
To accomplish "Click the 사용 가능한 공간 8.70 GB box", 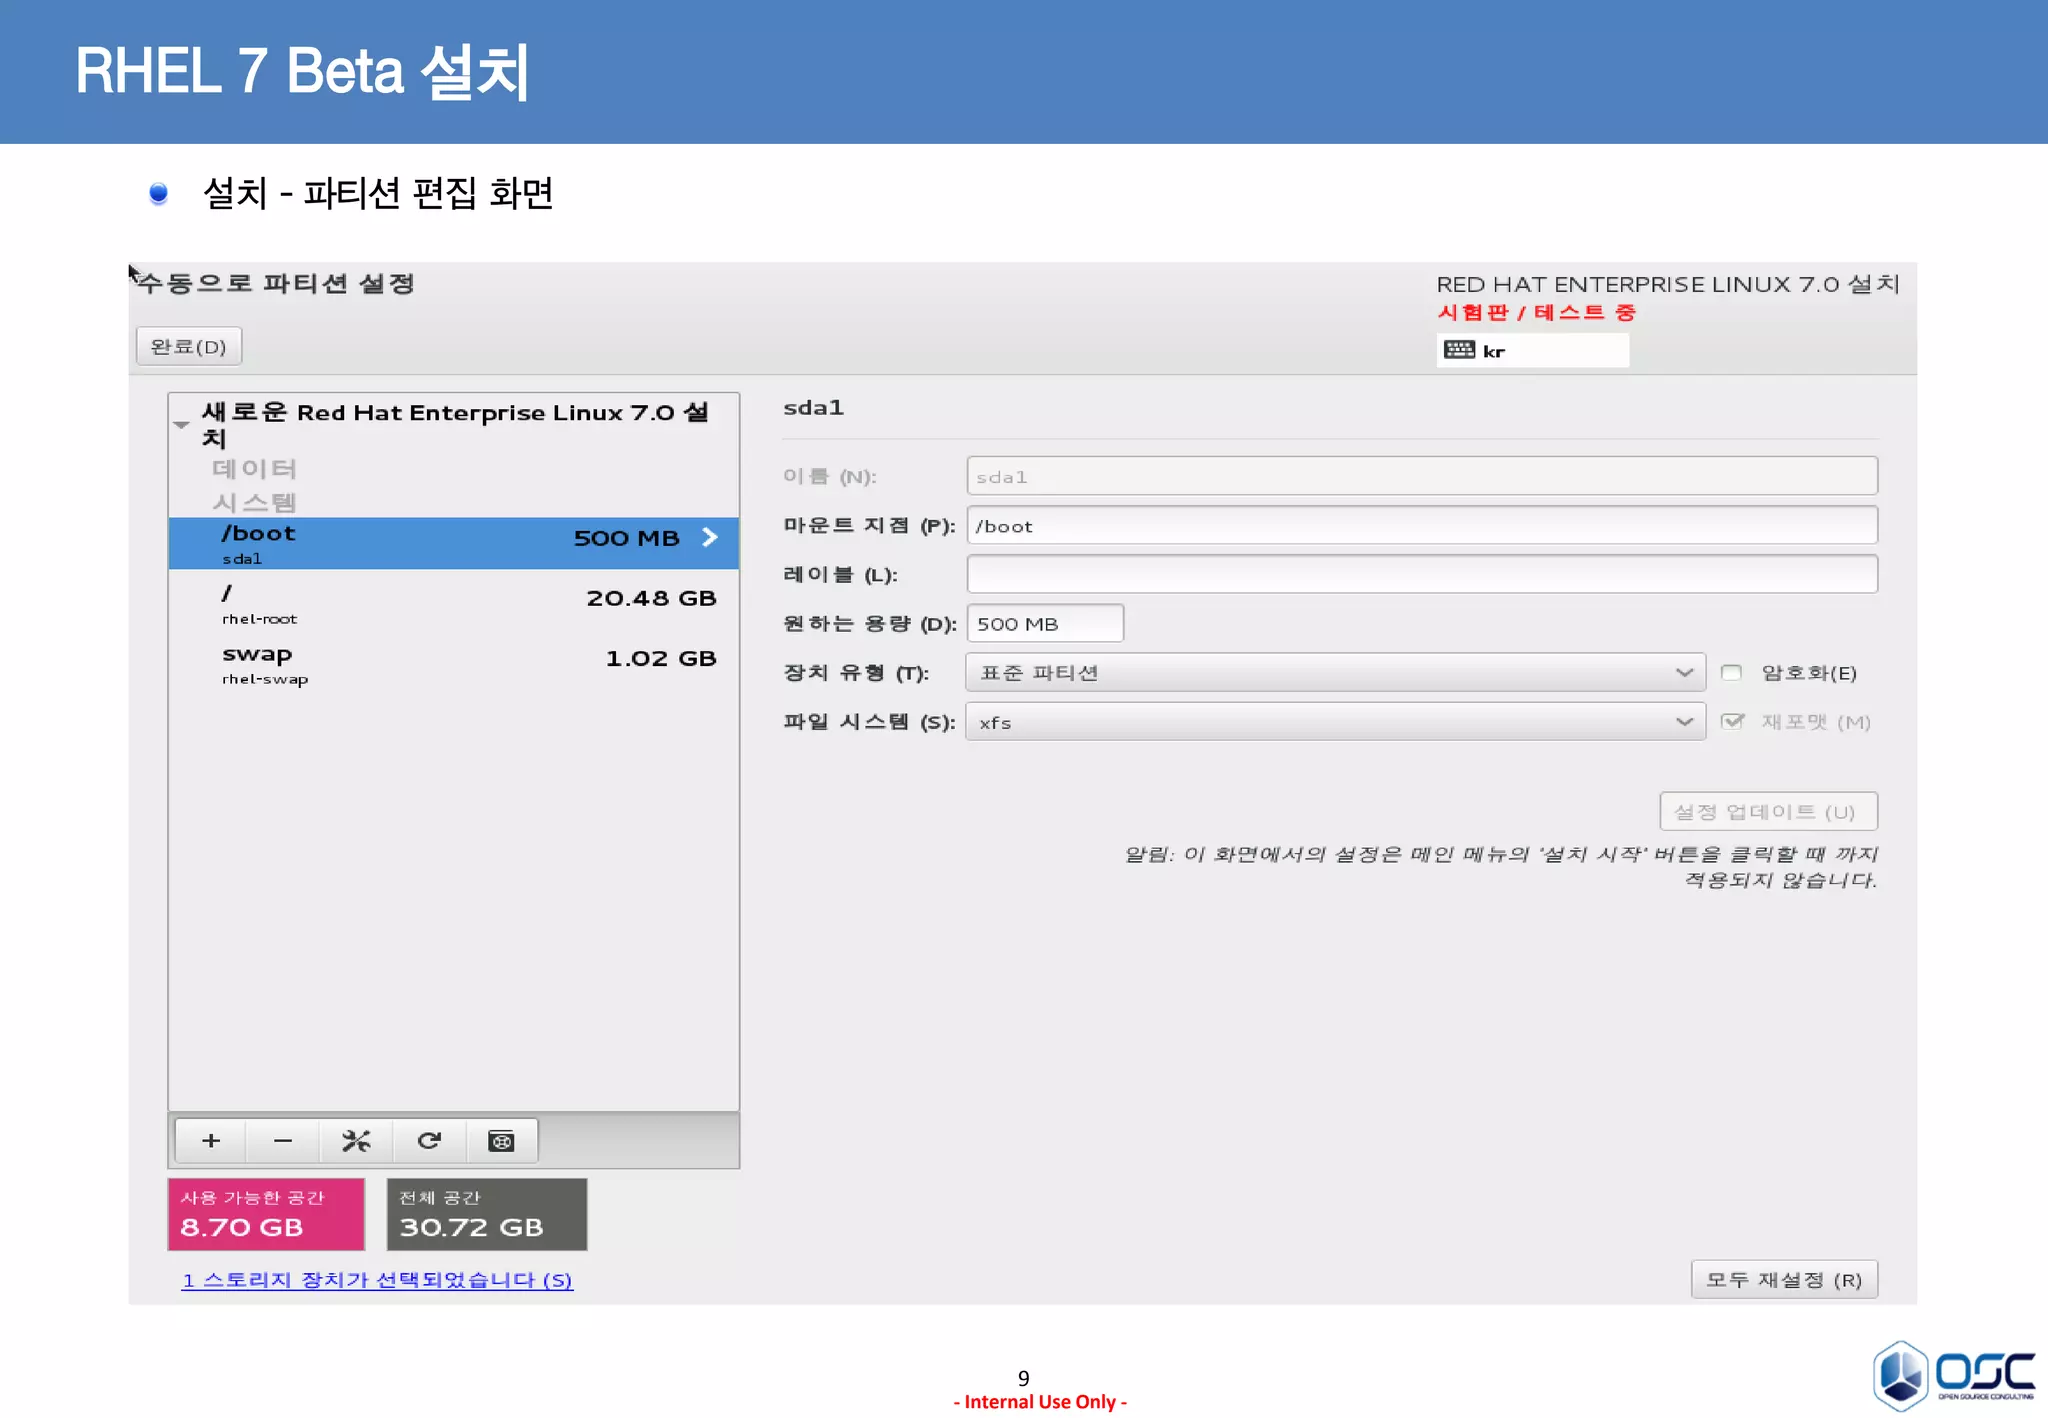I will (266, 1214).
